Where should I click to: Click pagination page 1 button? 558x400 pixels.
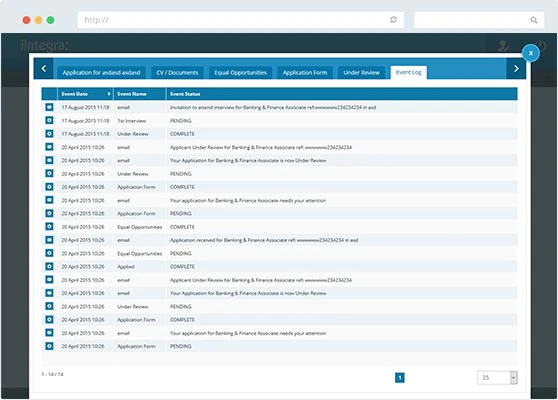pyautogui.click(x=400, y=378)
